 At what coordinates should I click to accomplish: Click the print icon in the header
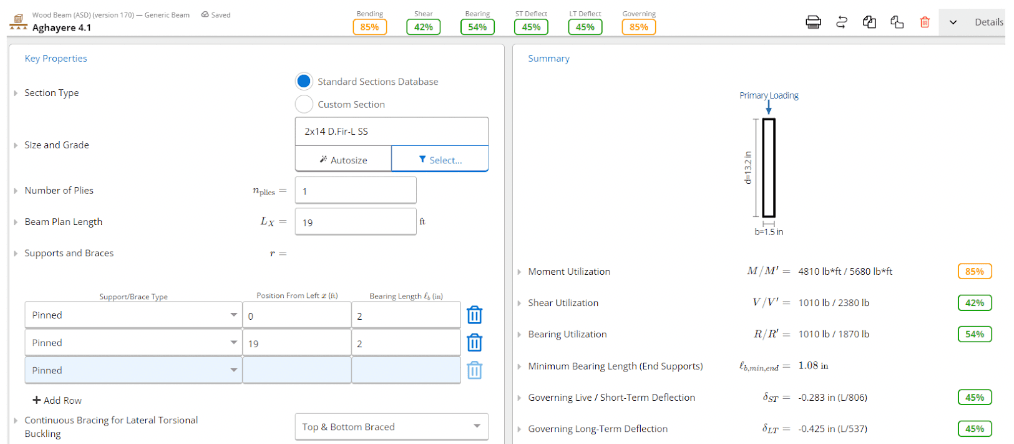click(x=813, y=22)
